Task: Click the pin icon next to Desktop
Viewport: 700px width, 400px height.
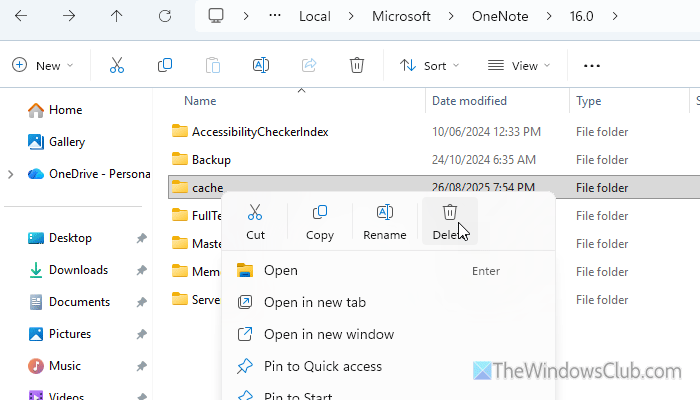Action: tap(142, 238)
